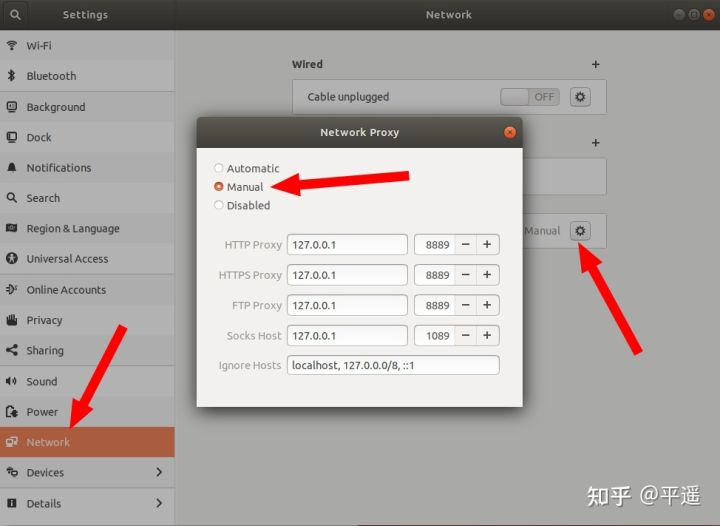The image size is (720, 526).
Task: Close the Network Proxy dialog
Action: tap(510, 132)
